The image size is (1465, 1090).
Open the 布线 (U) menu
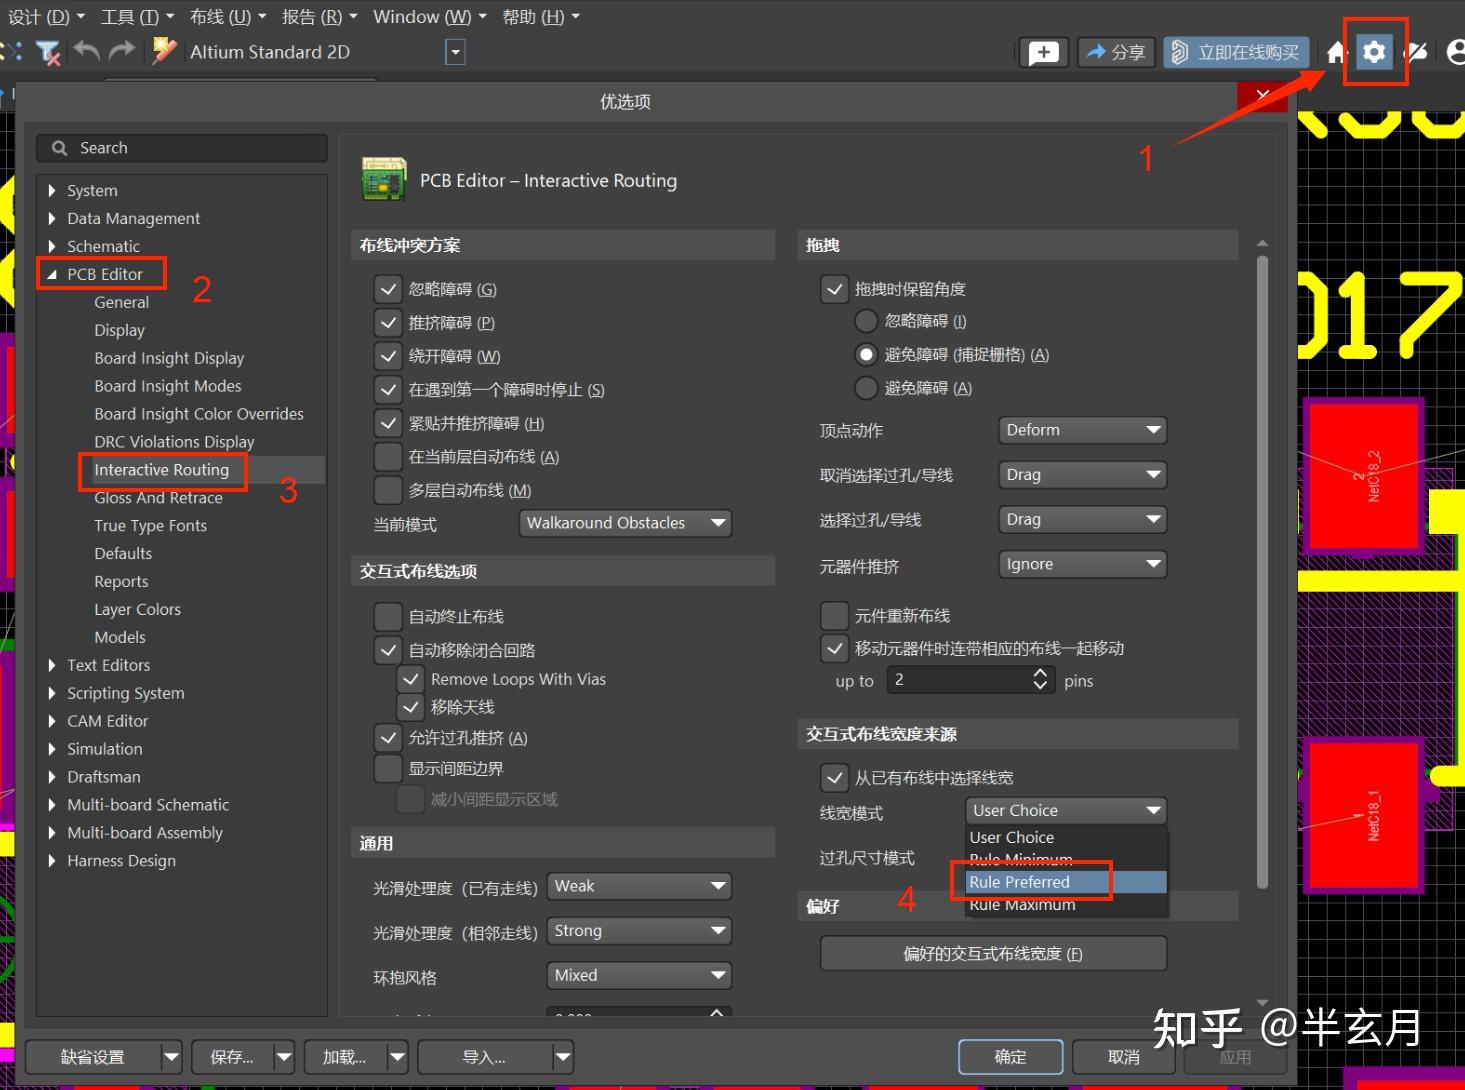(x=228, y=17)
